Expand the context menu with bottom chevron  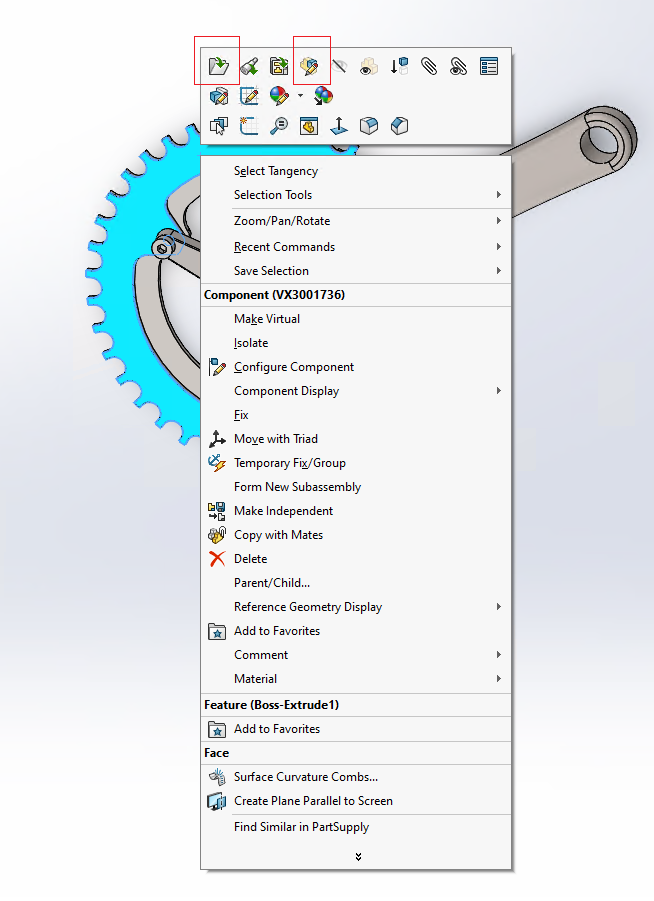(357, 857)
